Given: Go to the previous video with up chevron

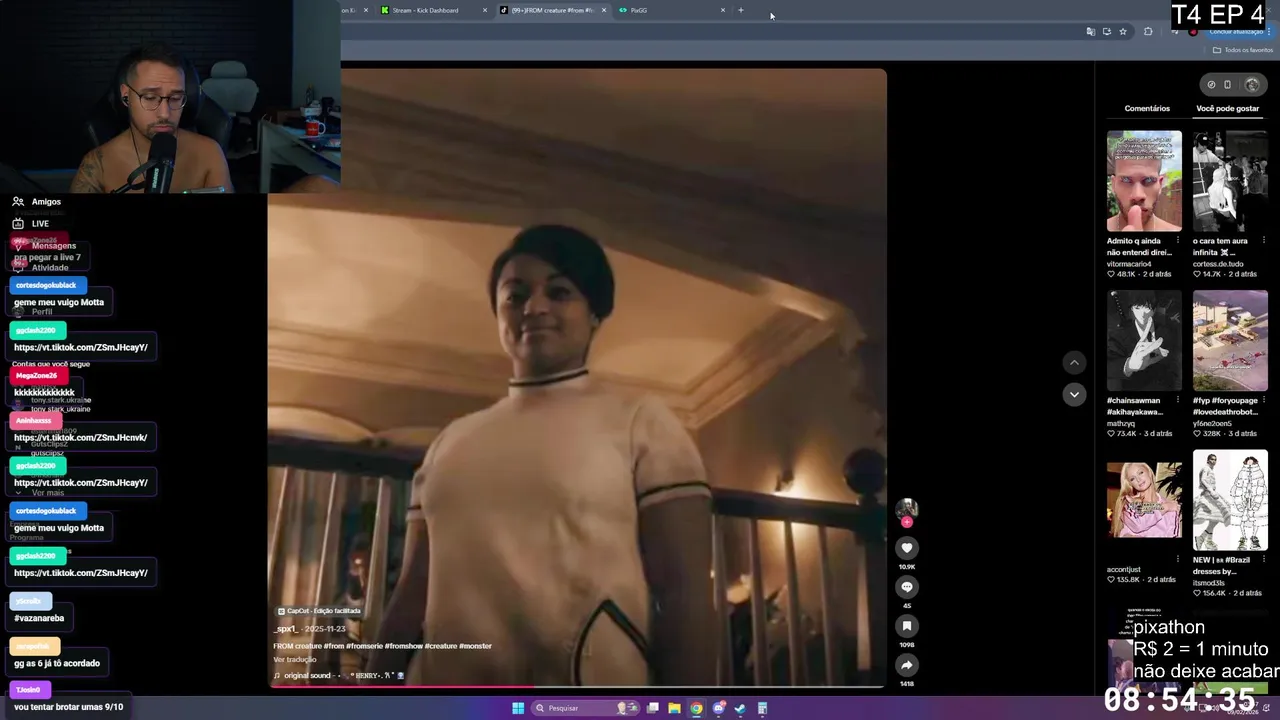Looking at the screenshot, I should click(1074, 363).
